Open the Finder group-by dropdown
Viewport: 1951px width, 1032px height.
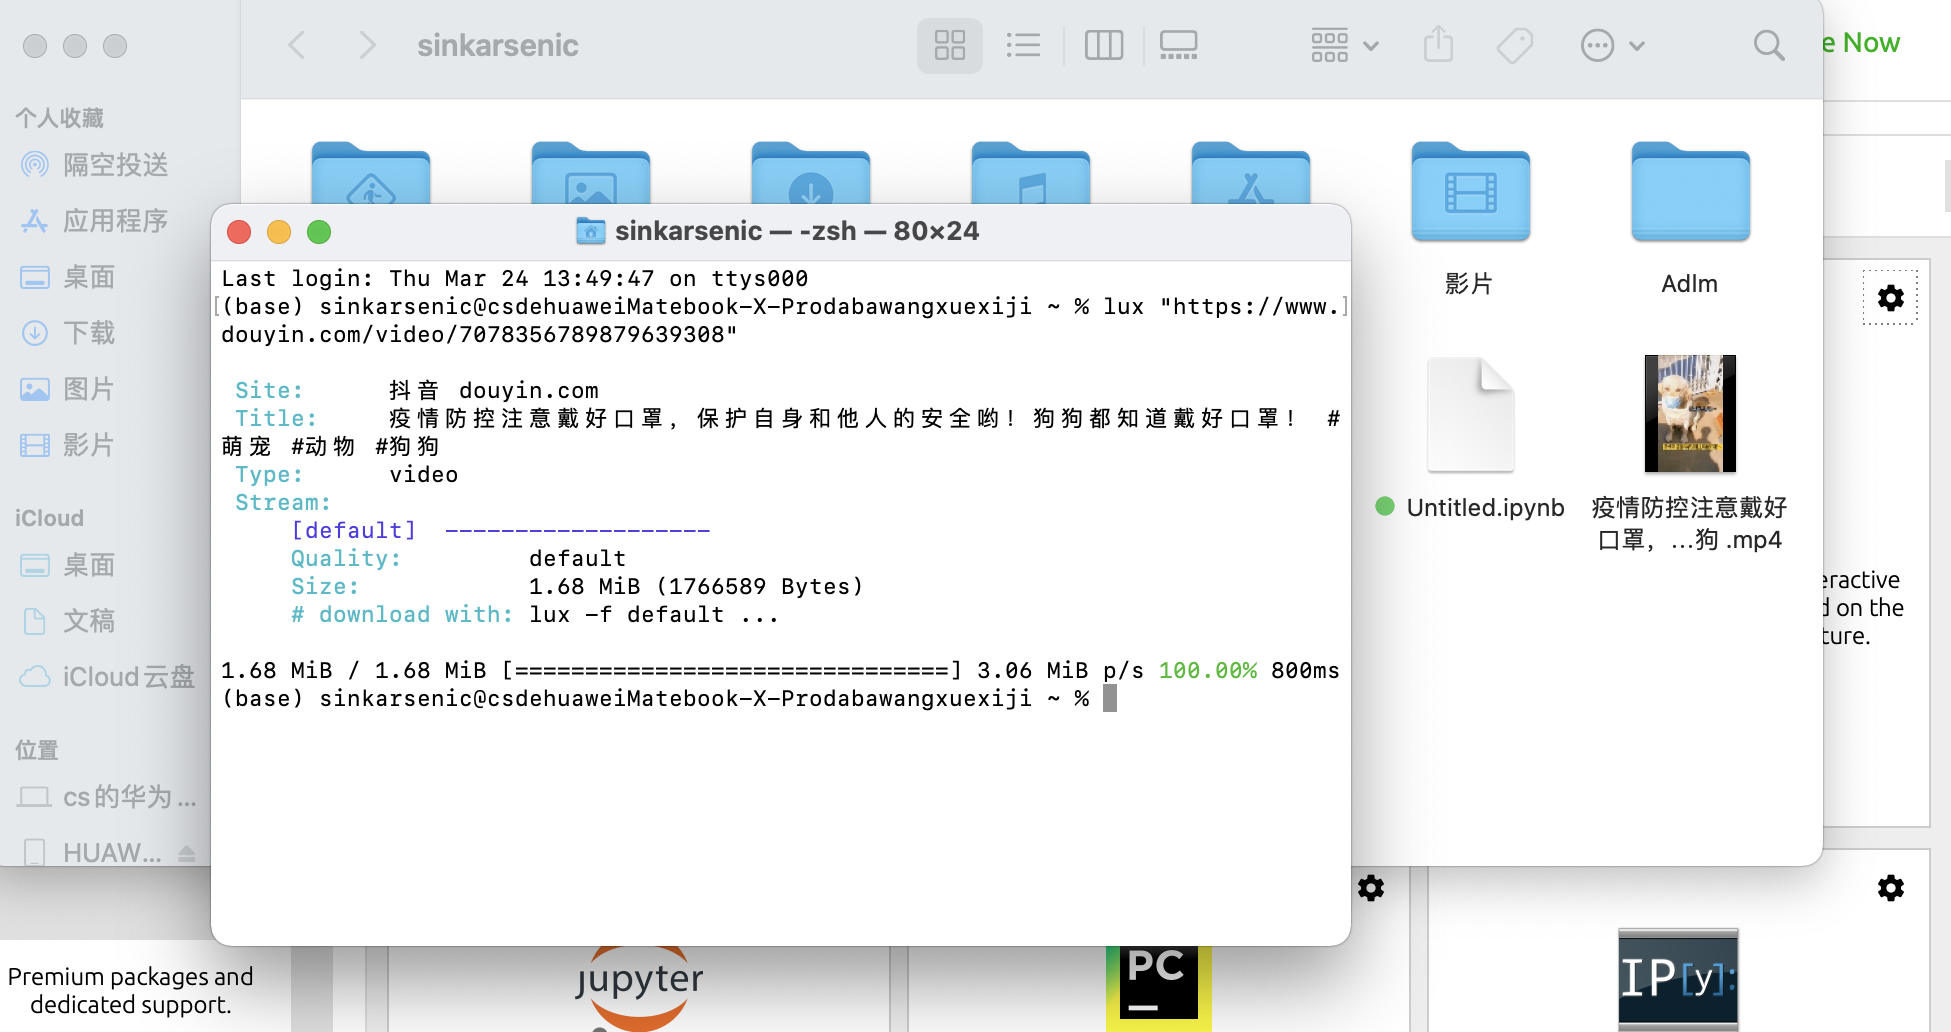point(1345,45)
